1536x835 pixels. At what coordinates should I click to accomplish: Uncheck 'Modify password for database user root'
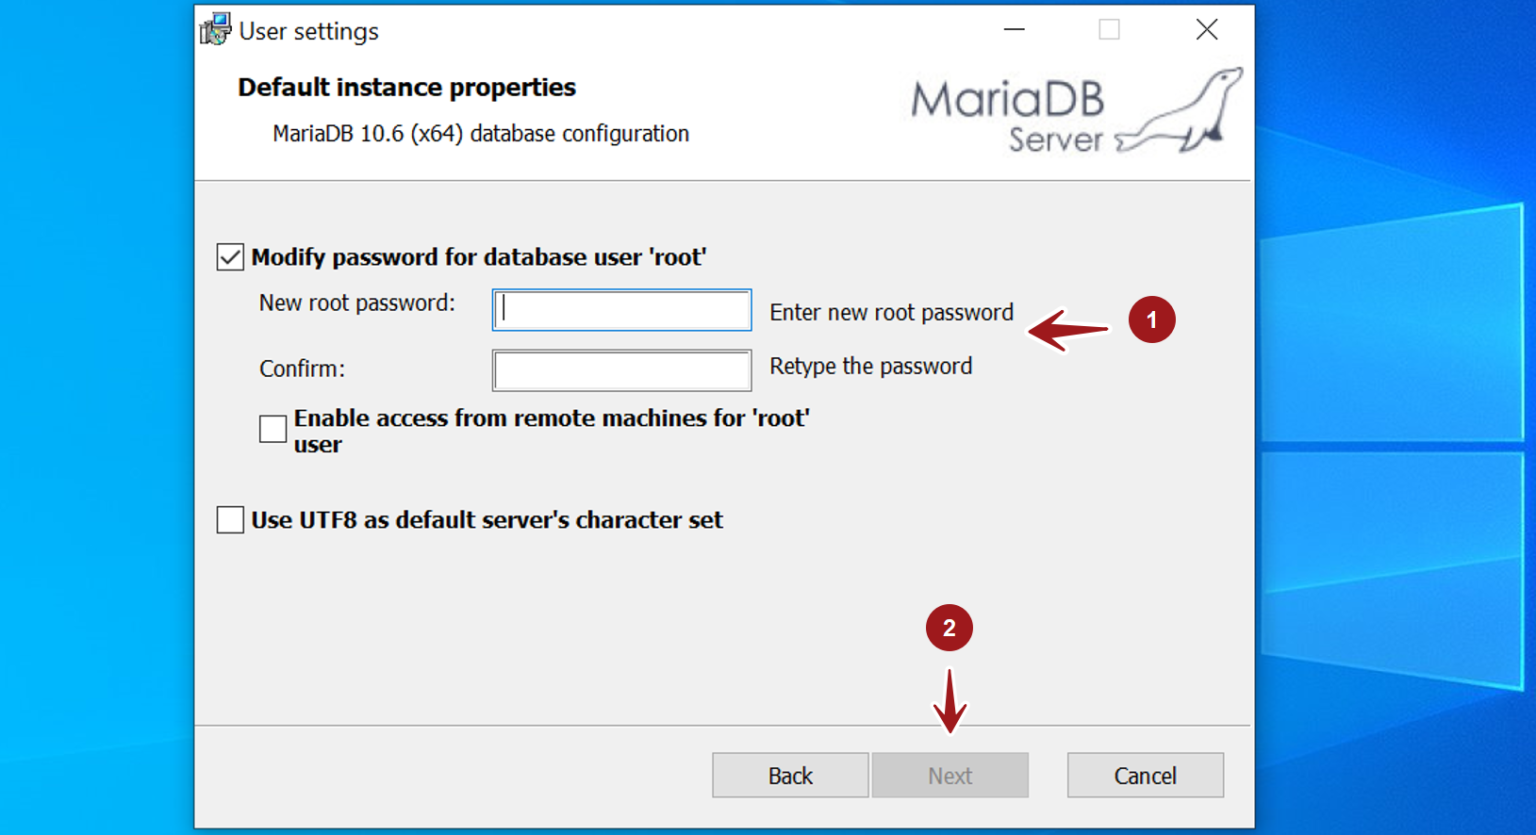[x=229, y=257]
